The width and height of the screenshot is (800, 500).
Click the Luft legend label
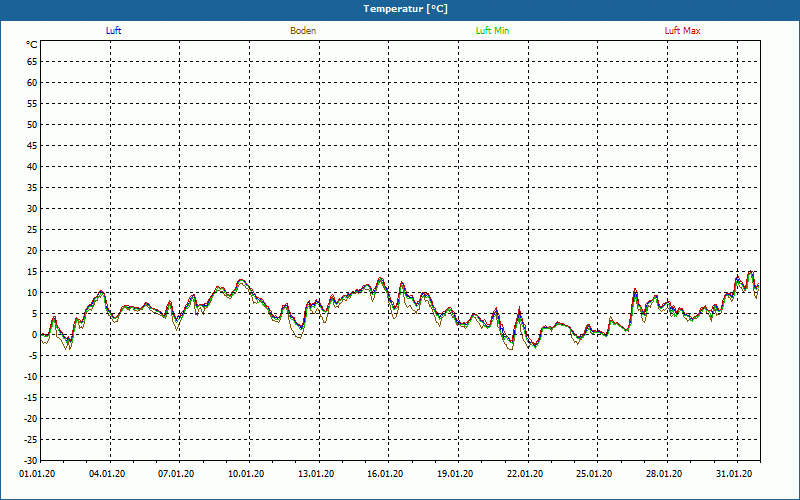[113, 31]
